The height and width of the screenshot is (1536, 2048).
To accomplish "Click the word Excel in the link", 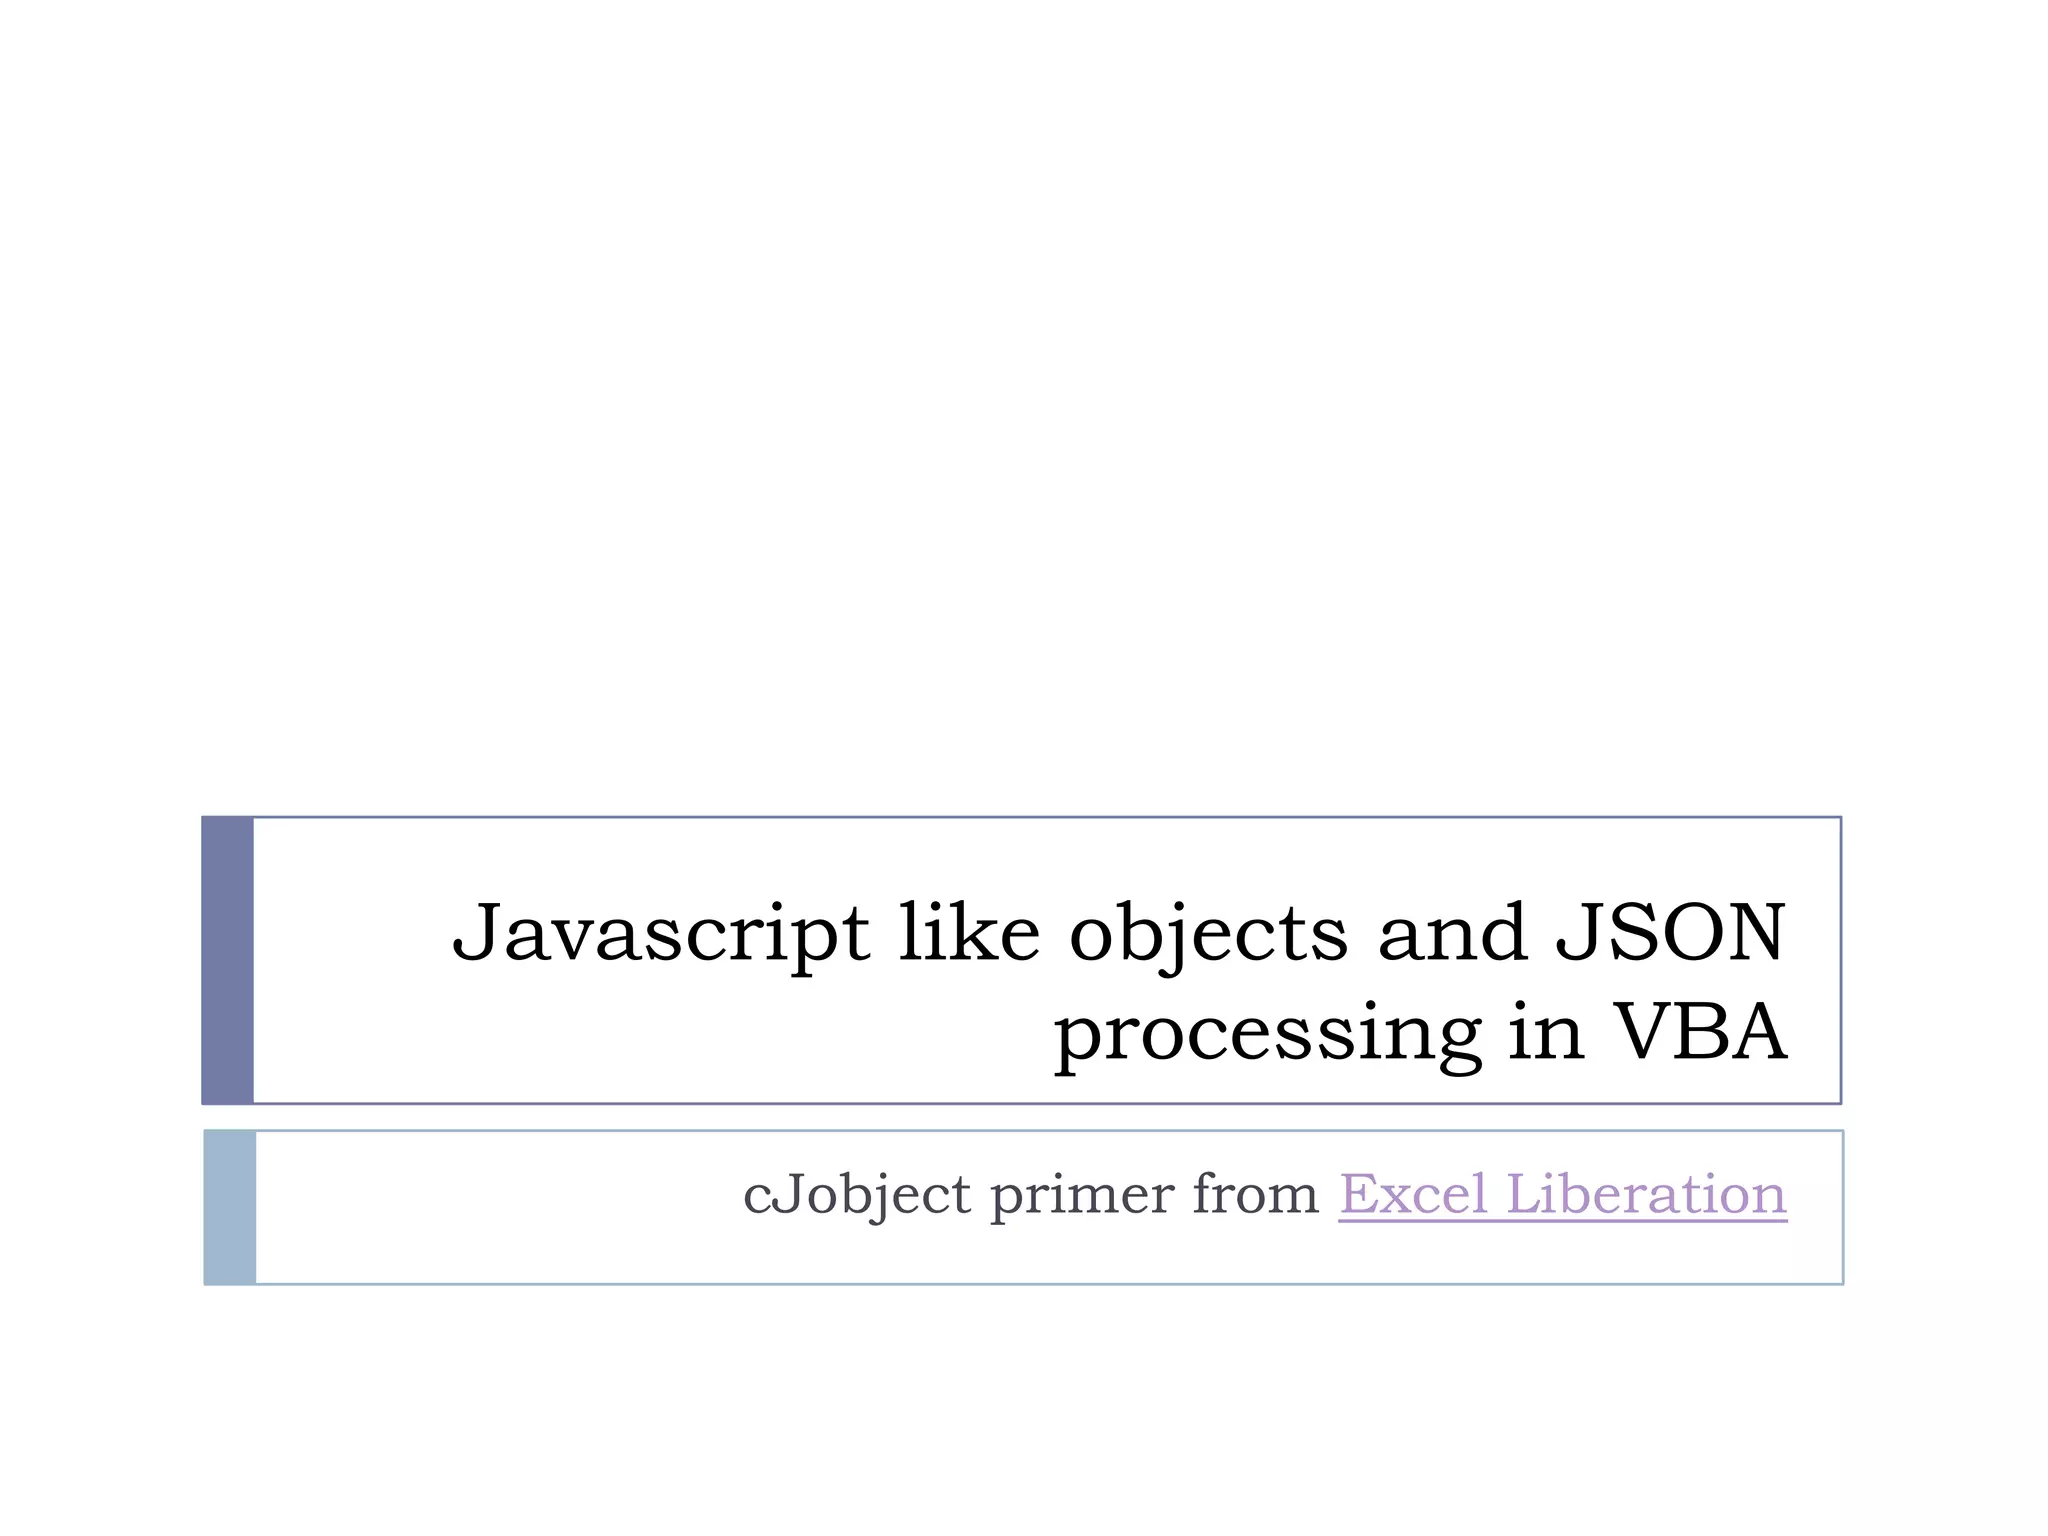I will coord(1413,1194).
